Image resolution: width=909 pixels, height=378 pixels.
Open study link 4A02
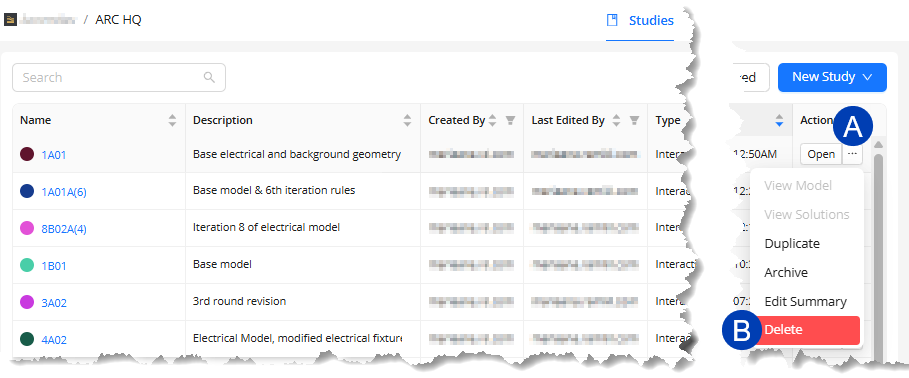point(54,340)
